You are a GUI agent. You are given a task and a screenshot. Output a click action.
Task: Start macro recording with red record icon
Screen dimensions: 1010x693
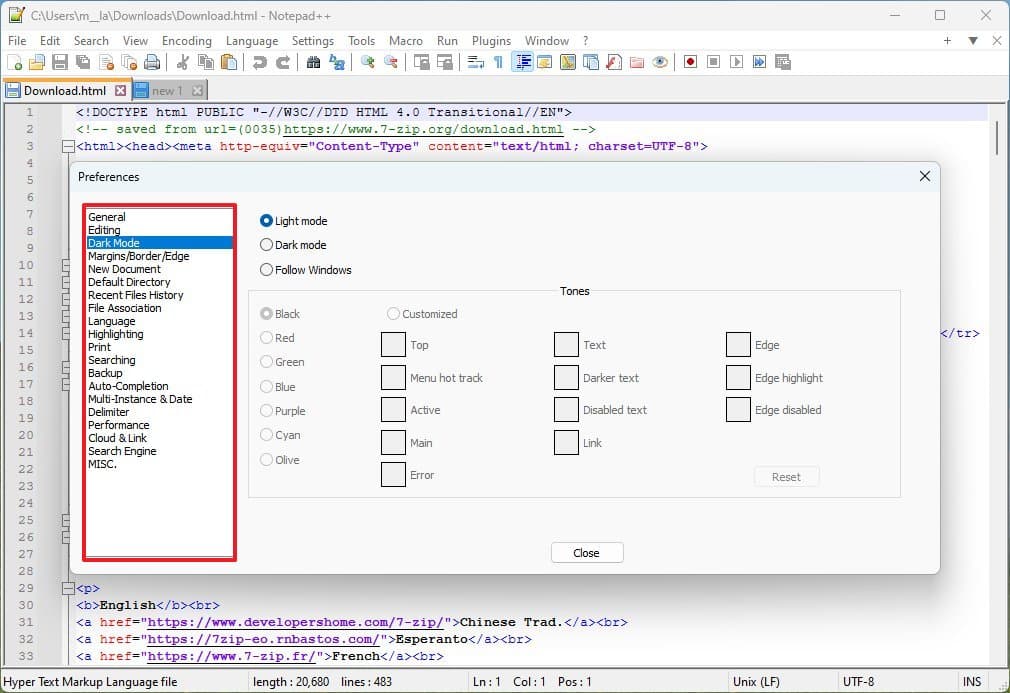tap(690, 62)
